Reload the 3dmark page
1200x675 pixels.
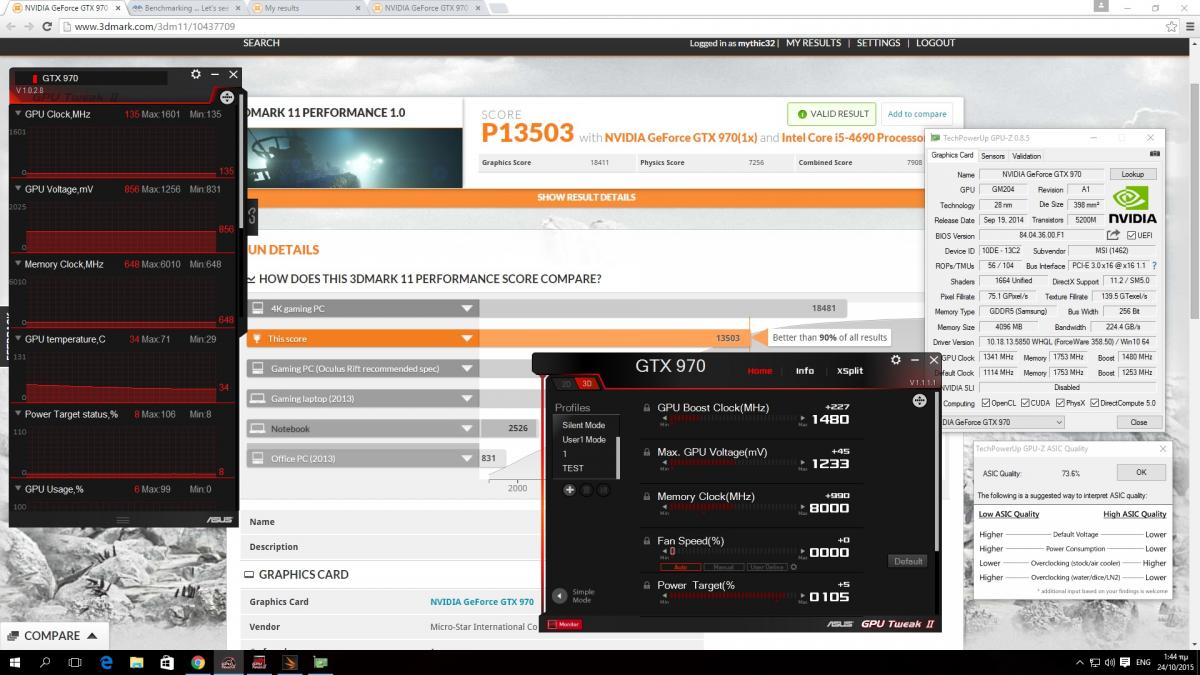point(47,26)
